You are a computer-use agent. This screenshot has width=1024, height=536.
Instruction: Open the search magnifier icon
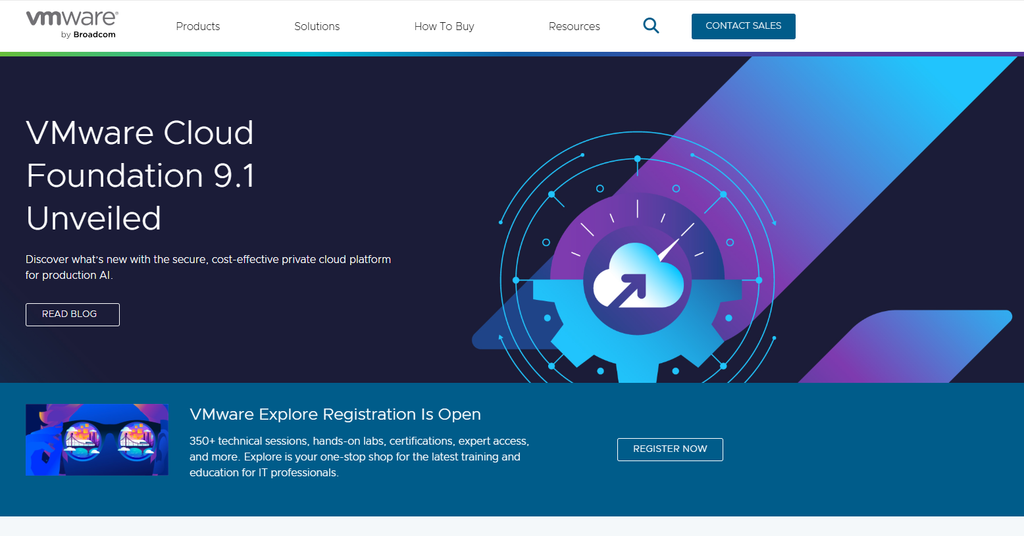pyautogui.click(x=651, y=25)
